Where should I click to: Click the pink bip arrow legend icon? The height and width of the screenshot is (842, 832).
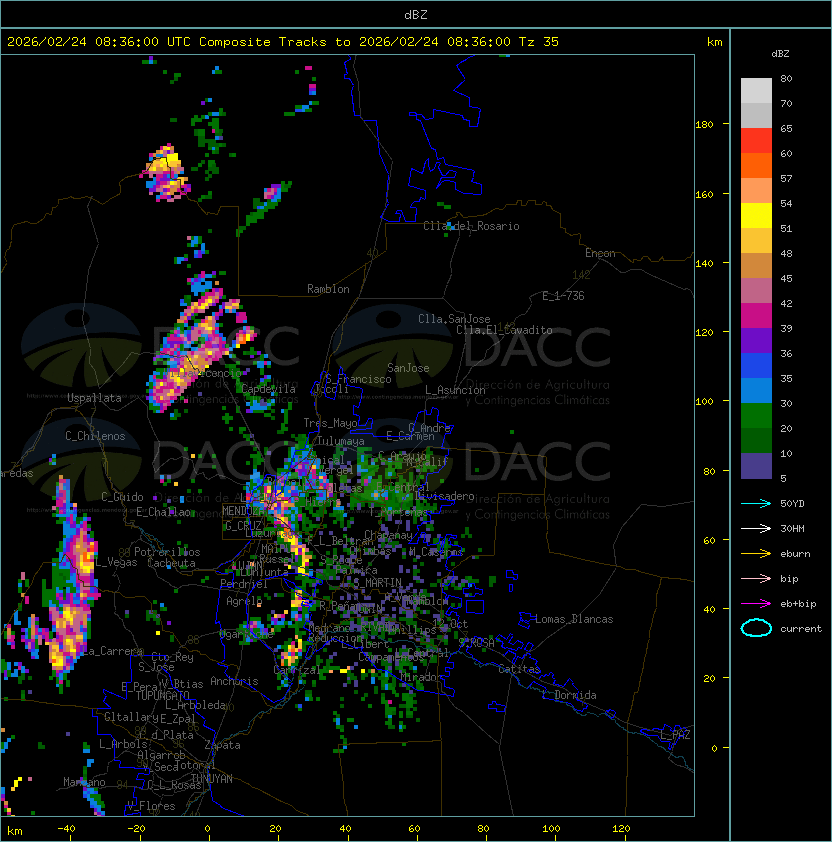click(756, 578)
